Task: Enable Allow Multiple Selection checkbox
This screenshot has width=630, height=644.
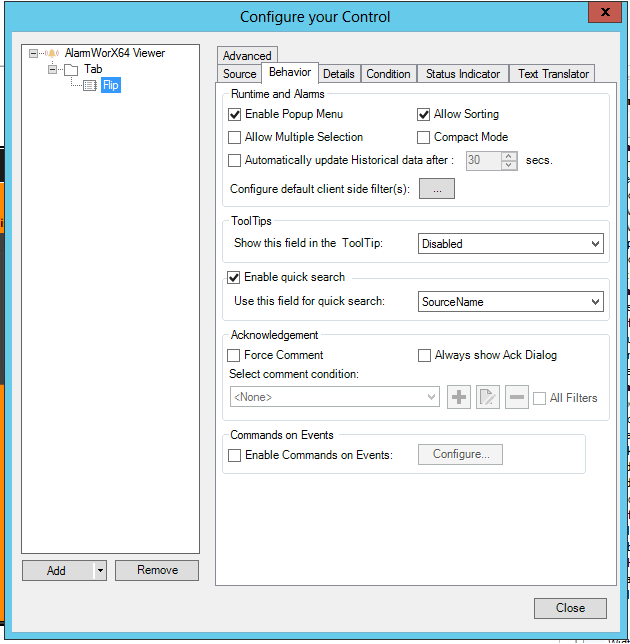Action: point(235,137)
